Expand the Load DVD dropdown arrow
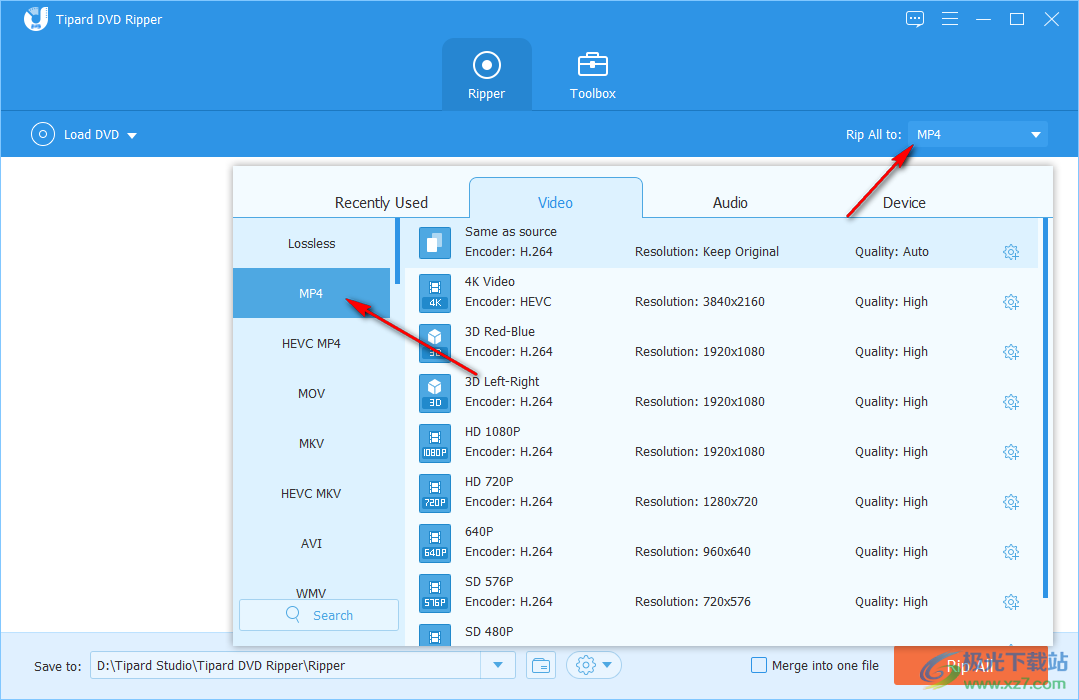 (132, 136)
